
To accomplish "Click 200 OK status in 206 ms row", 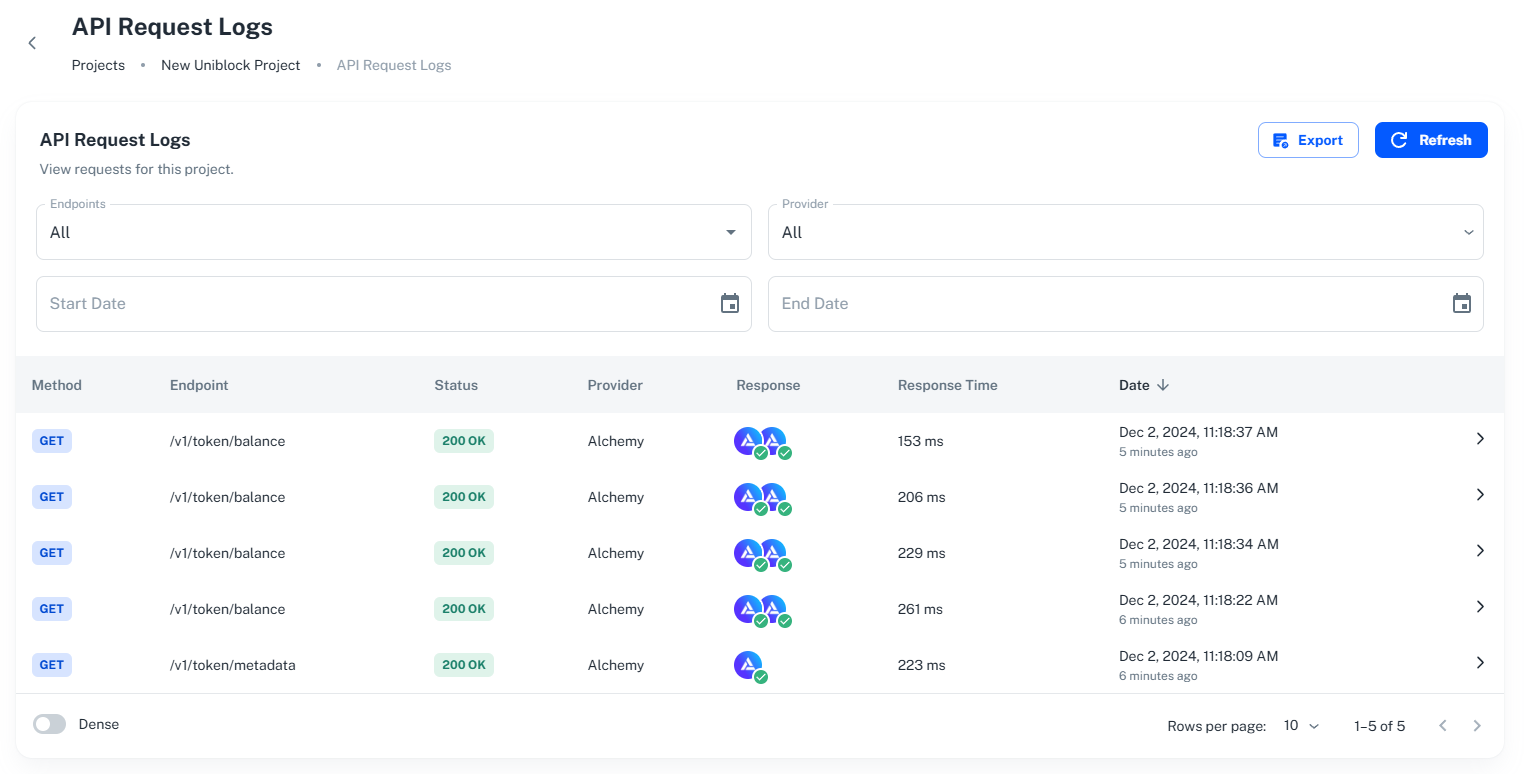I will click(x=464, y=497).
